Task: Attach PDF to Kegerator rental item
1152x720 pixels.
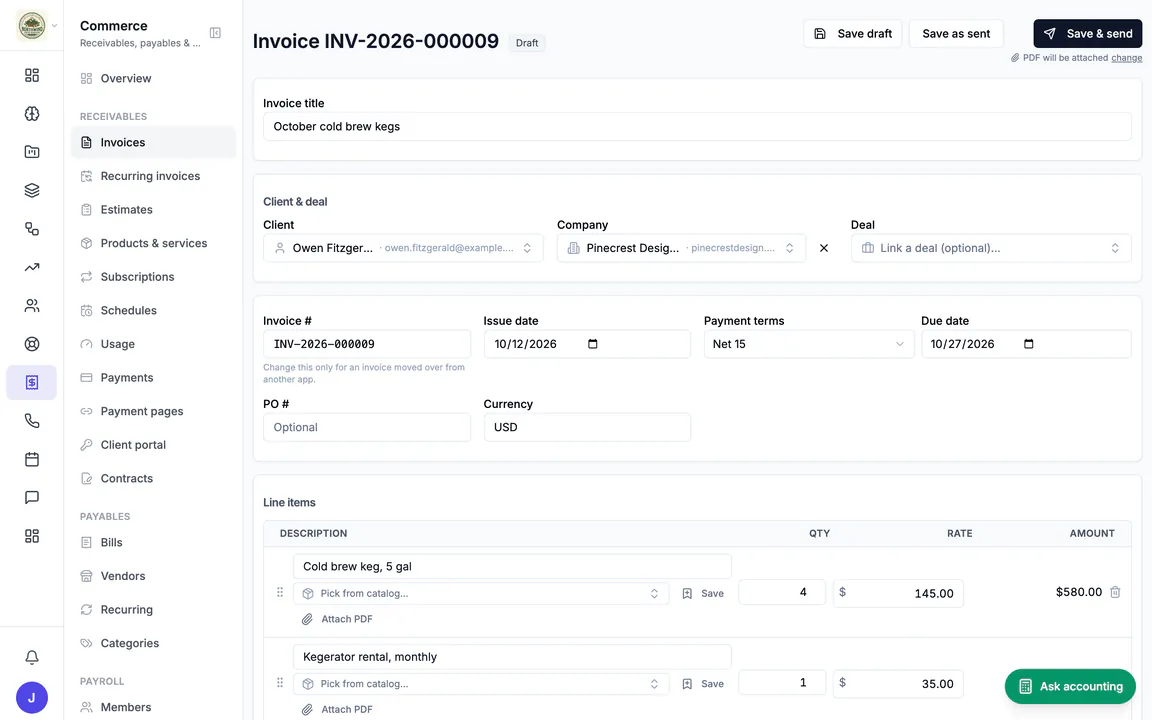Action: coord(337,709)
